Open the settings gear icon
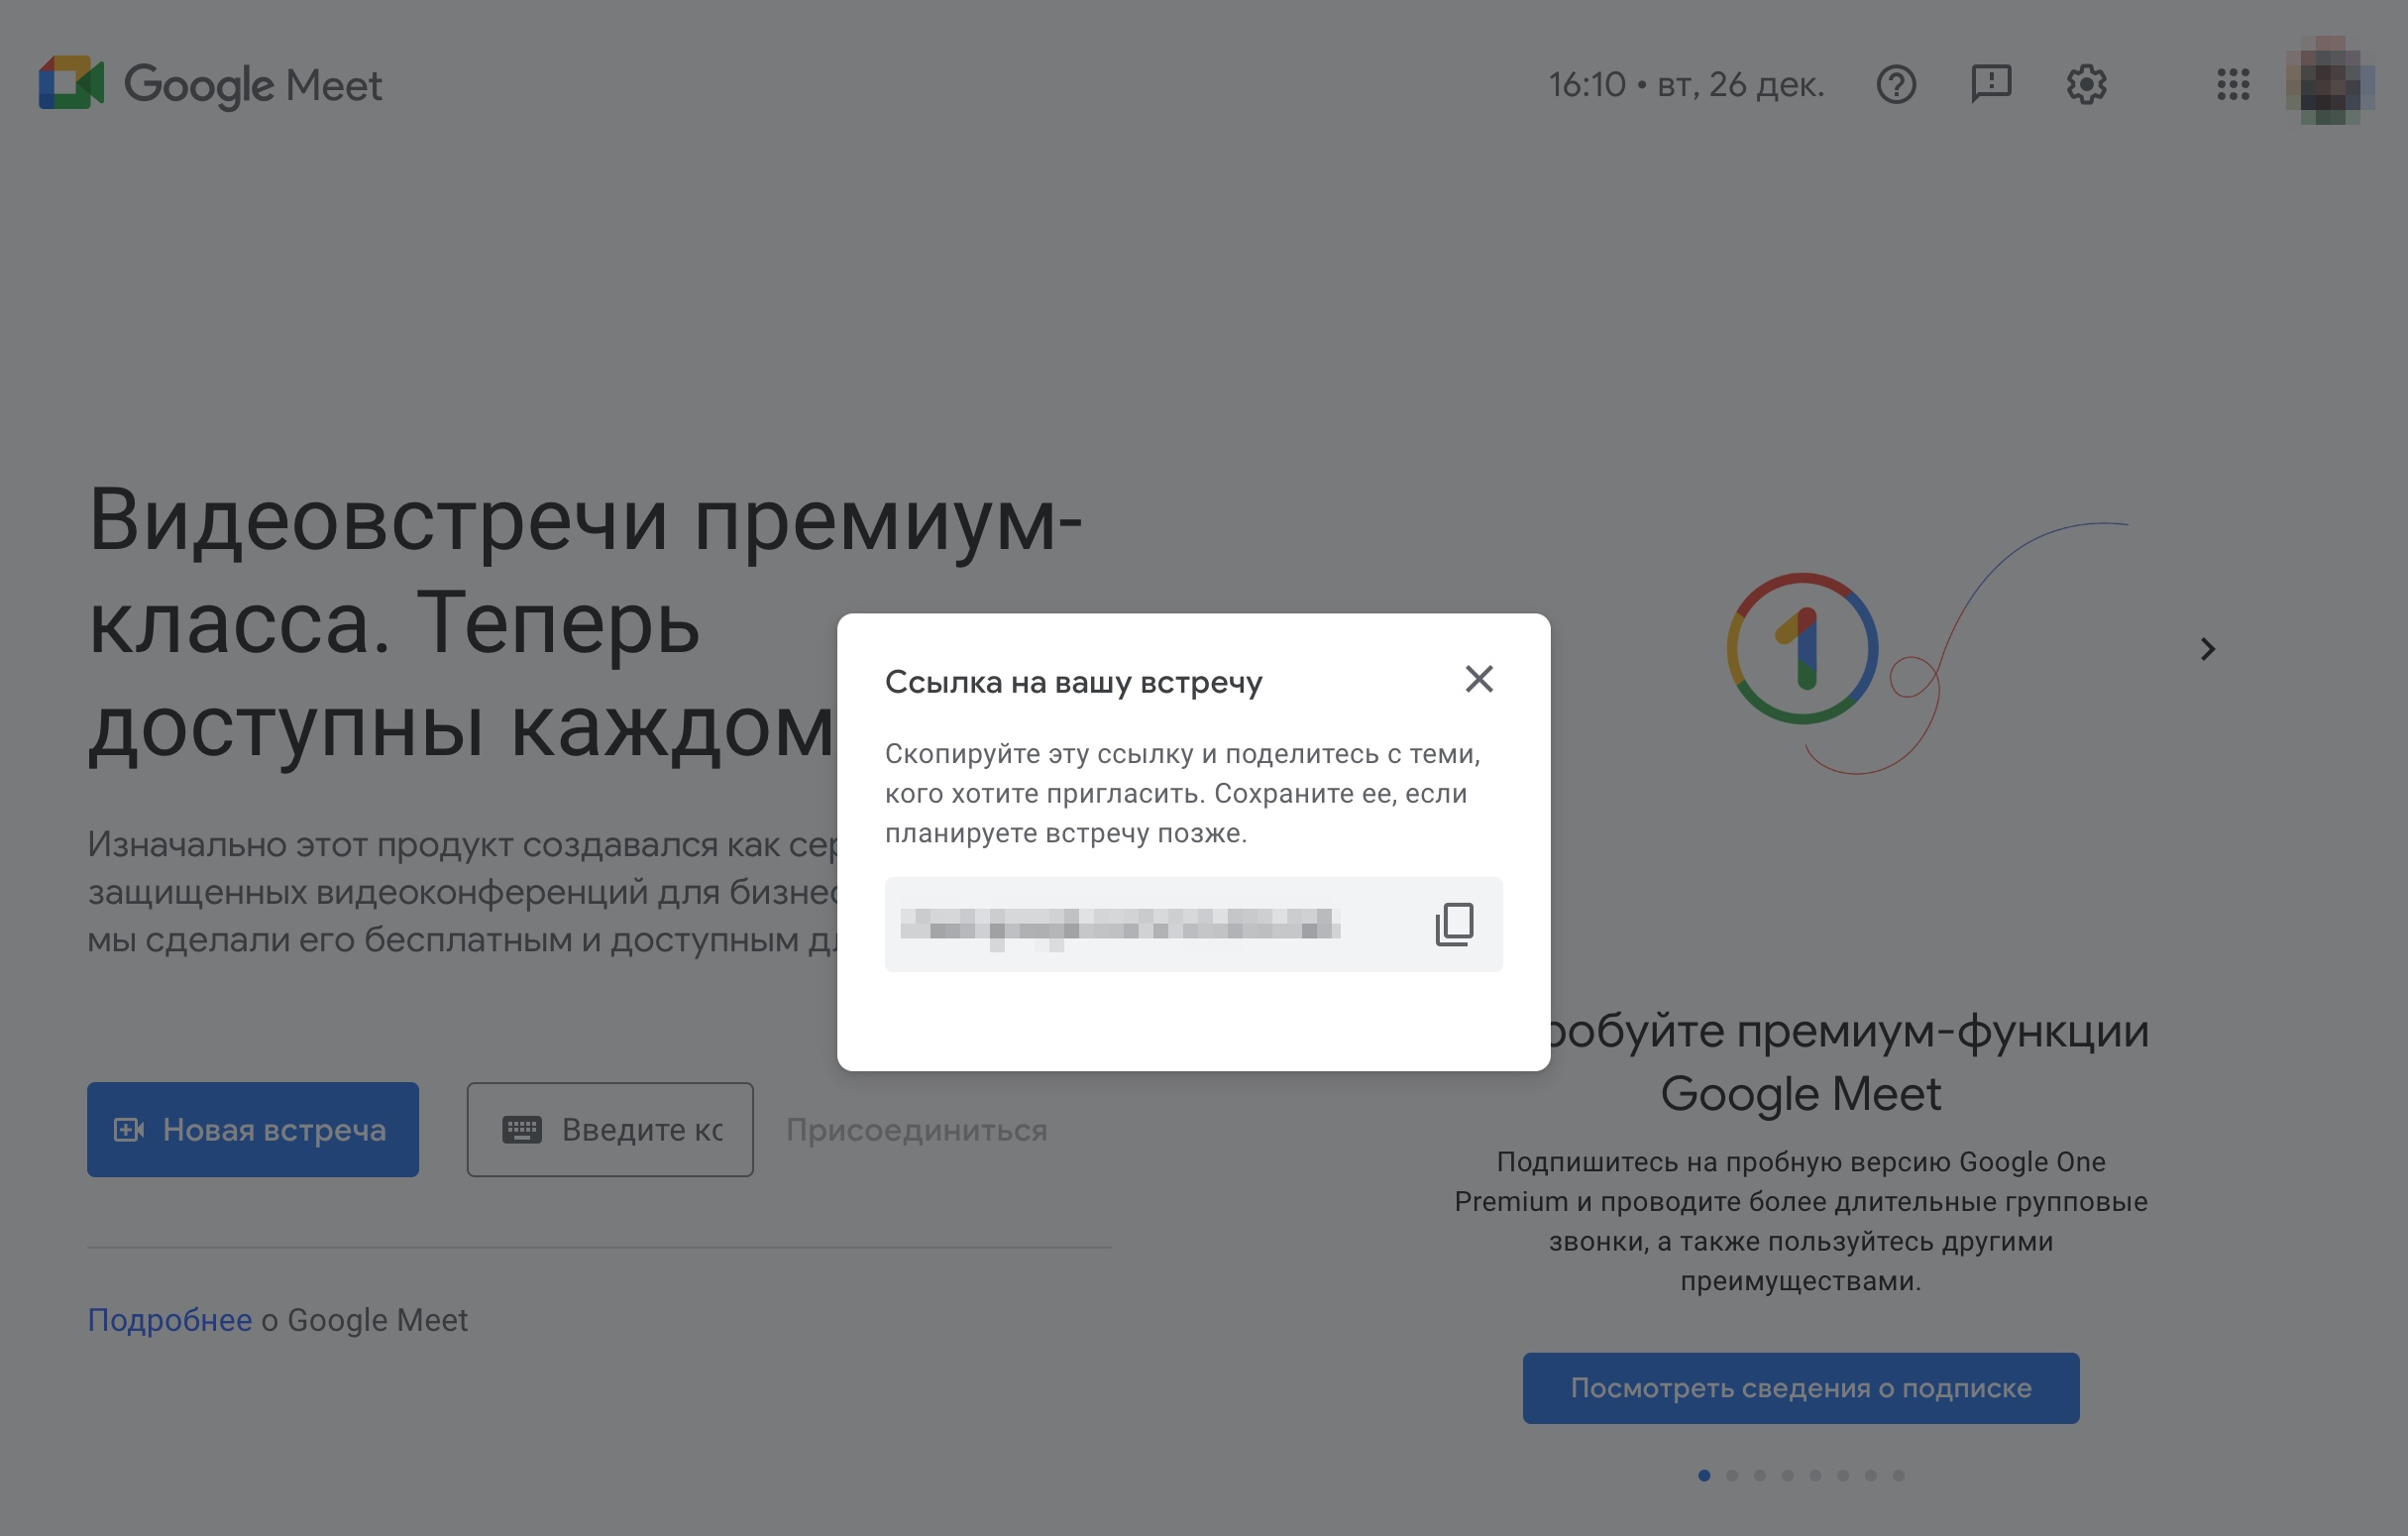This screenshot has height=1536, width=2408. 2086,85
